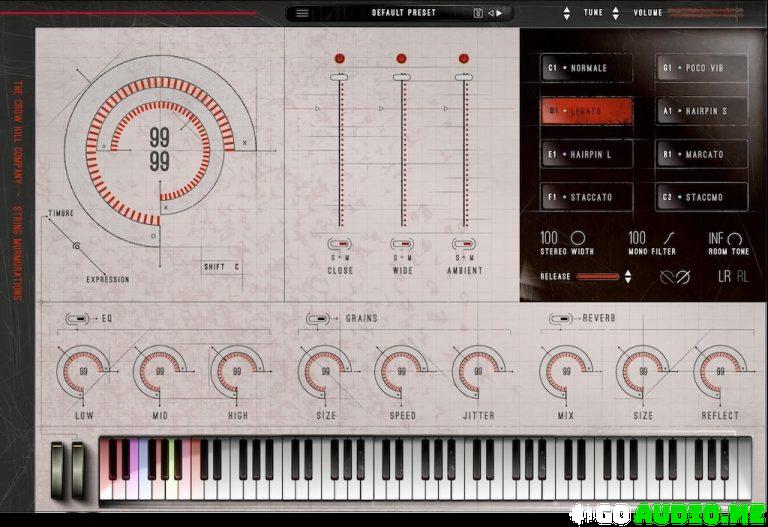Click the Volume slider
The width and height of the screenshot is (768, 527).
tap(706, 13)
